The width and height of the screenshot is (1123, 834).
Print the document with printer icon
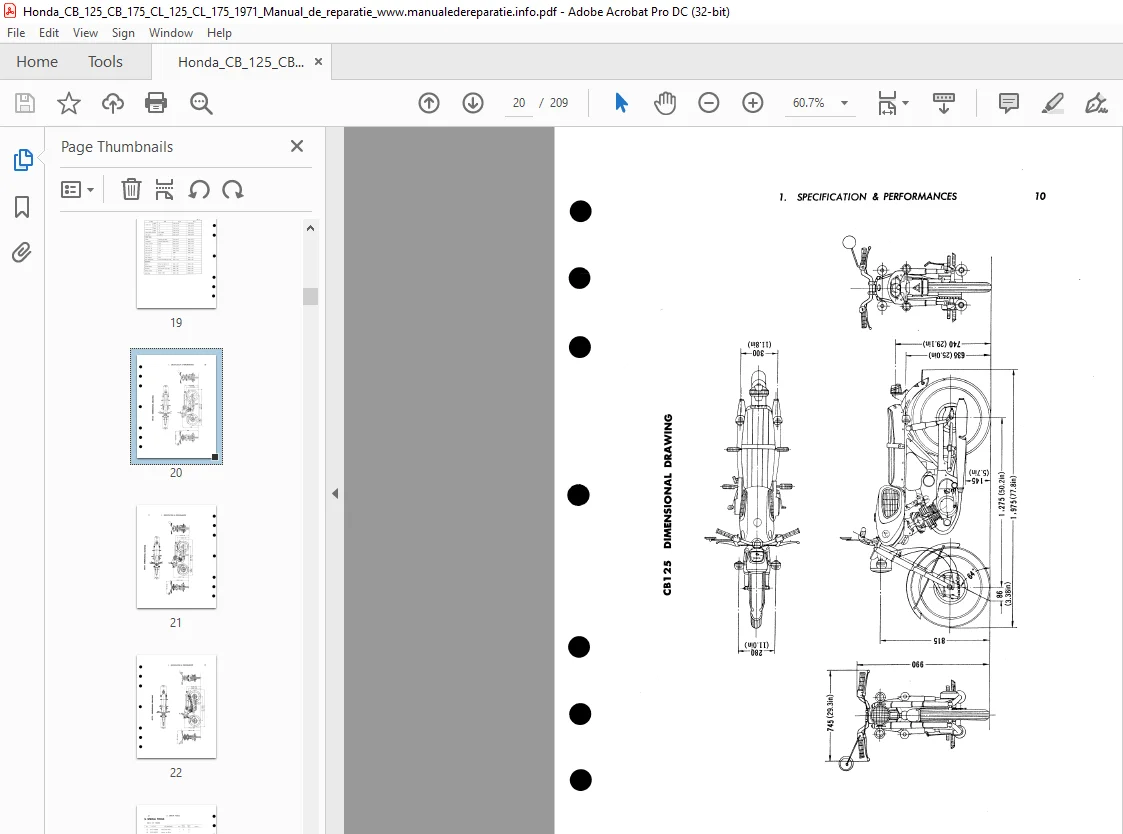pos(156,103)
